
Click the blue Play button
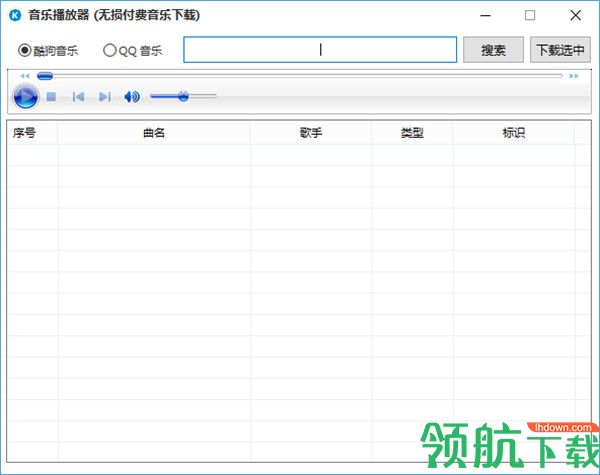click(25, 96)
